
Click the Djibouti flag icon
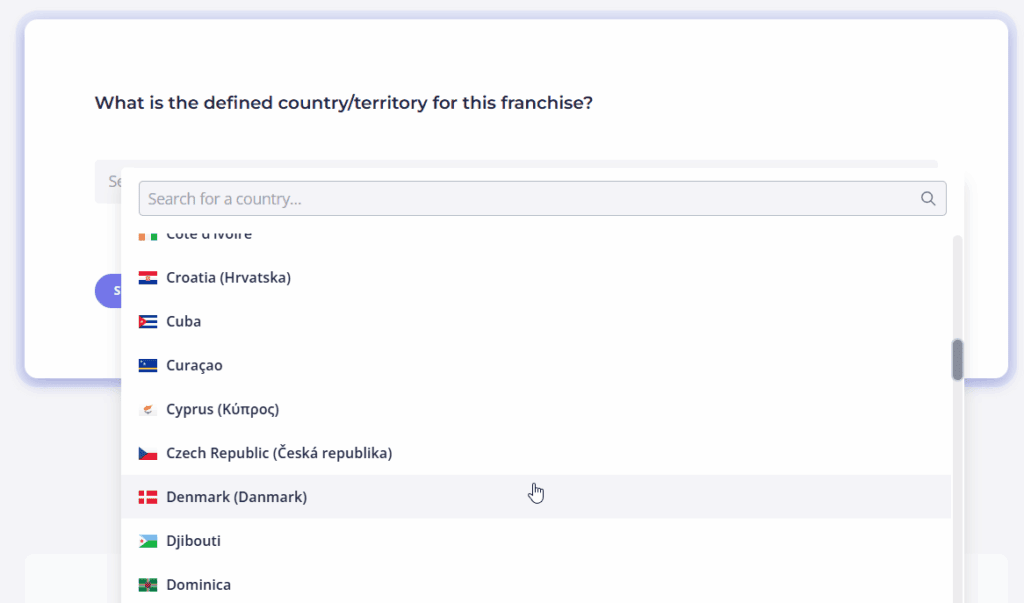click(x=148, y=541)
